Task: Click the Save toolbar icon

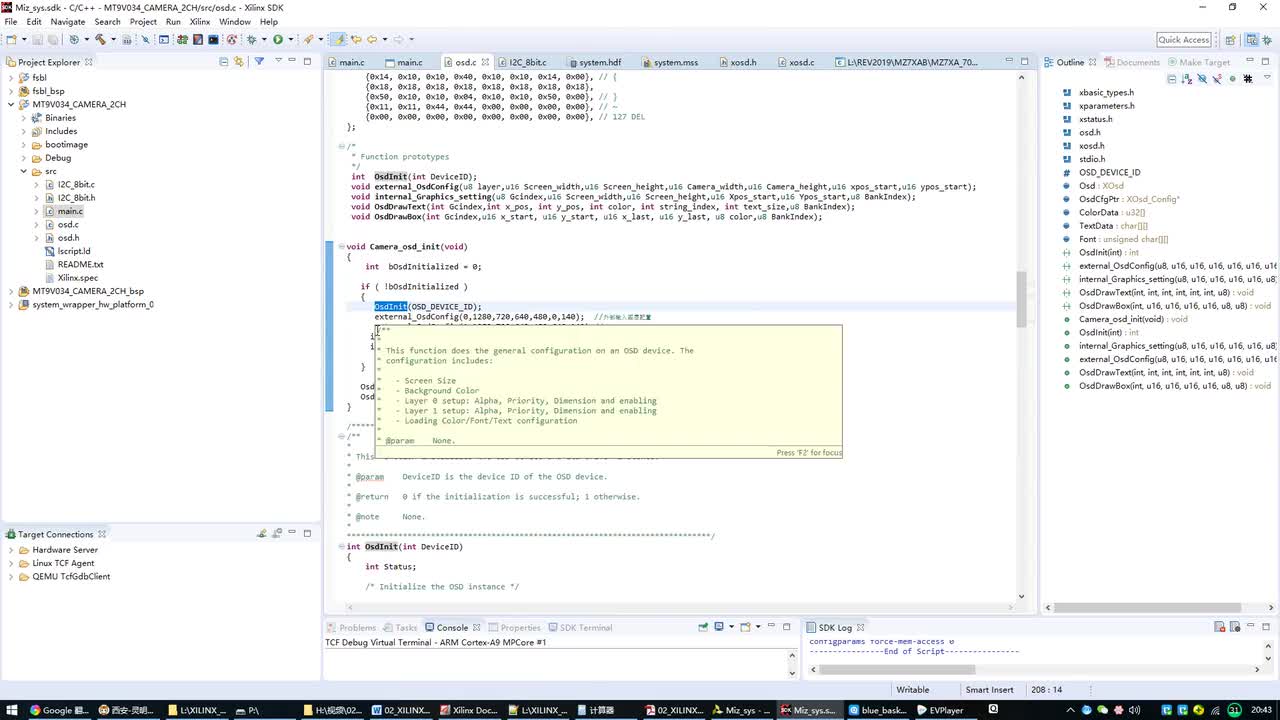Action: point(37,40)
